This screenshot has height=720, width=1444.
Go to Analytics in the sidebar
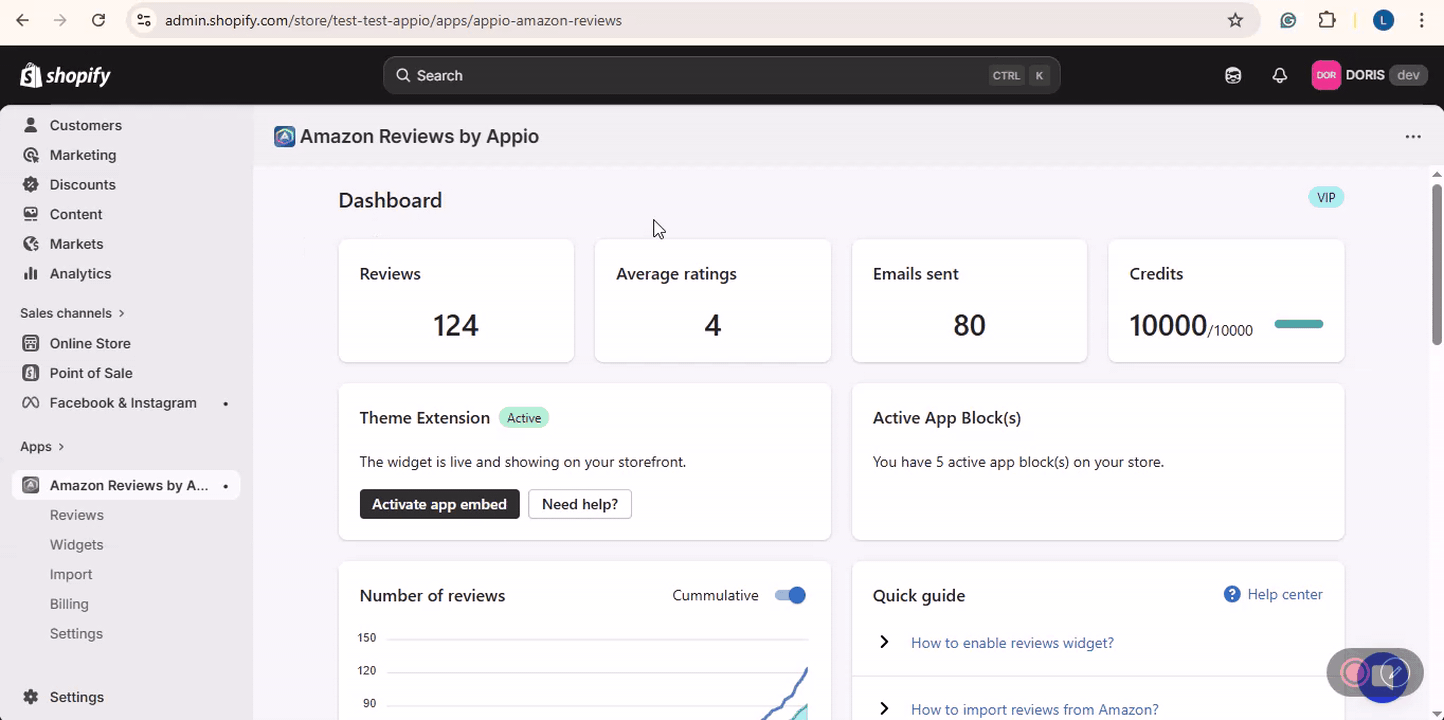pyautogui.click(x=80, y=274)
